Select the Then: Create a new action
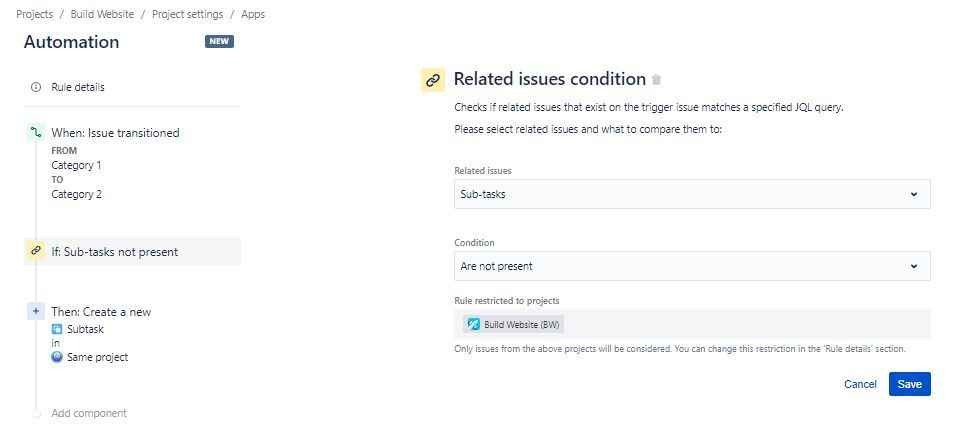This screenshot has width=954, height=432. tap(101, 311)
